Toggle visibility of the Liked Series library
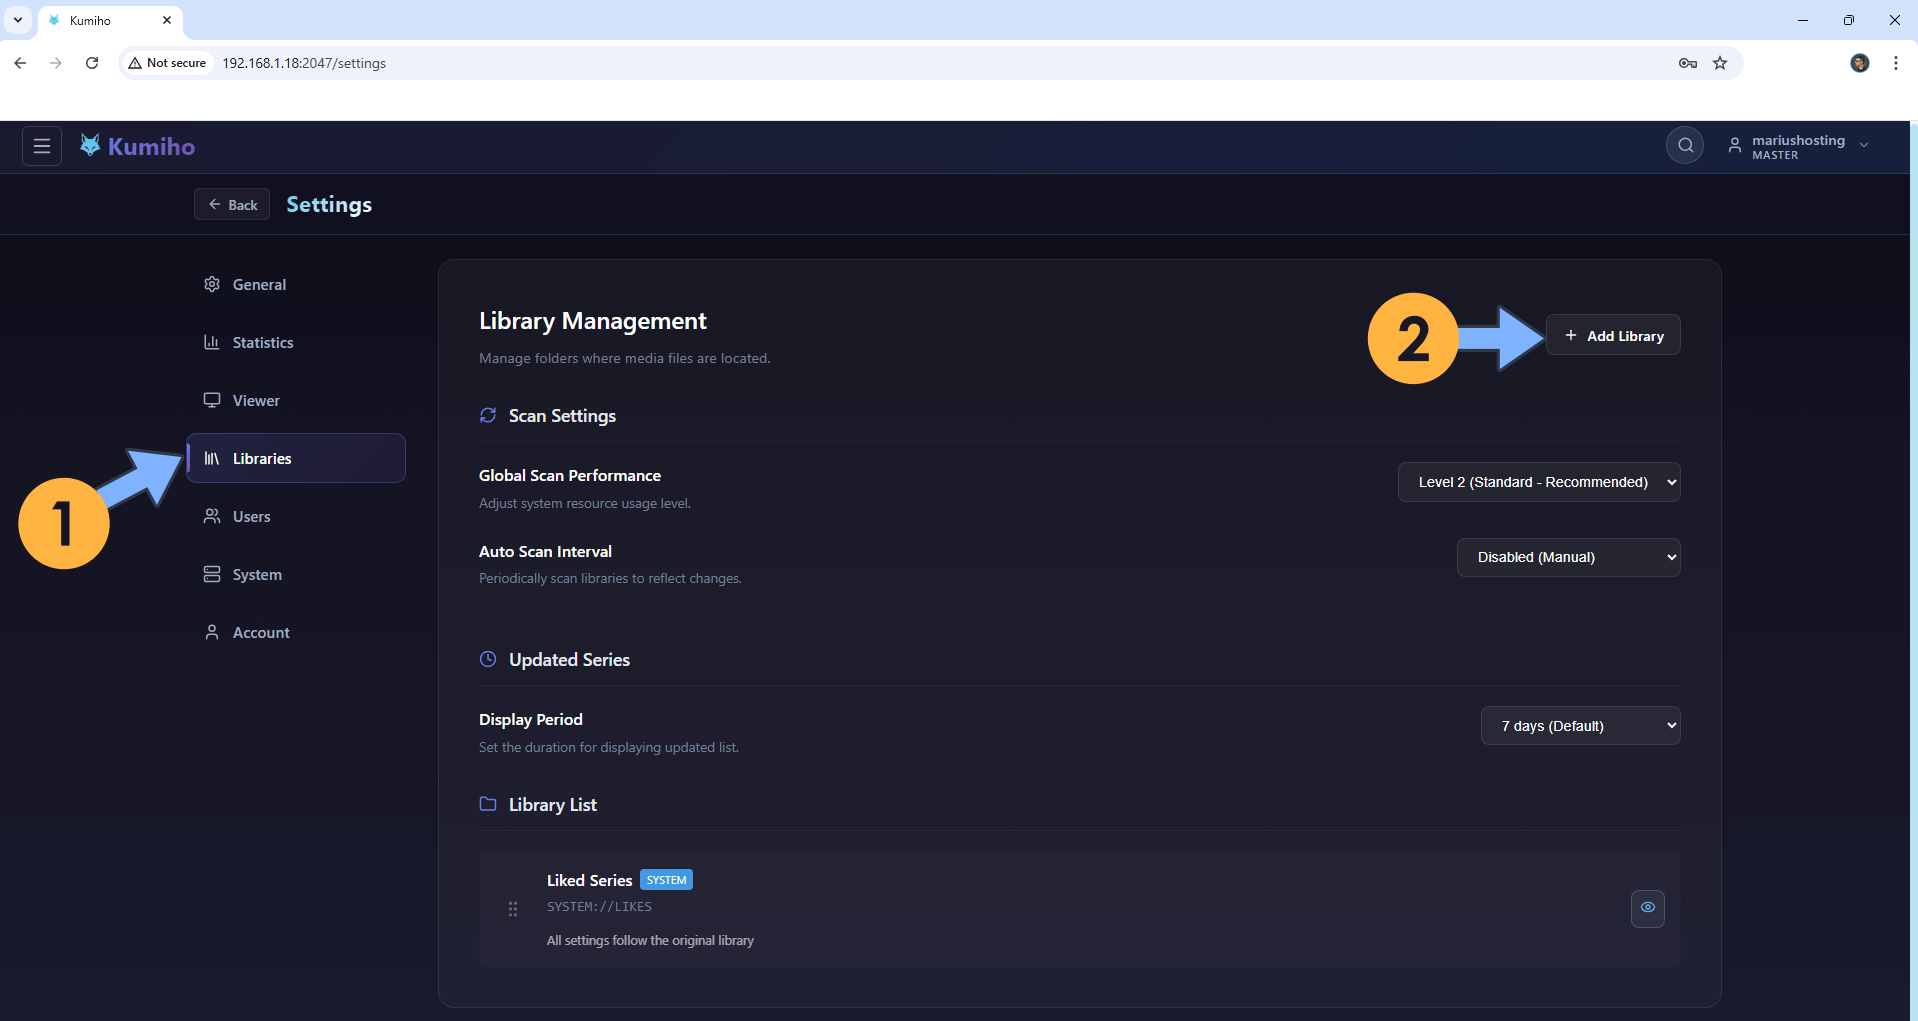Viewport: 1918px width, 1021px height. click(1647, 908)
